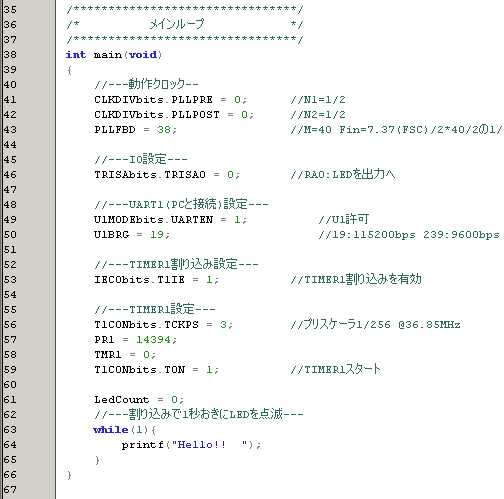Click the TRISAbits.TRISA0 assignment
Screen dimensions: 504x499
click(x=167, y=175)
